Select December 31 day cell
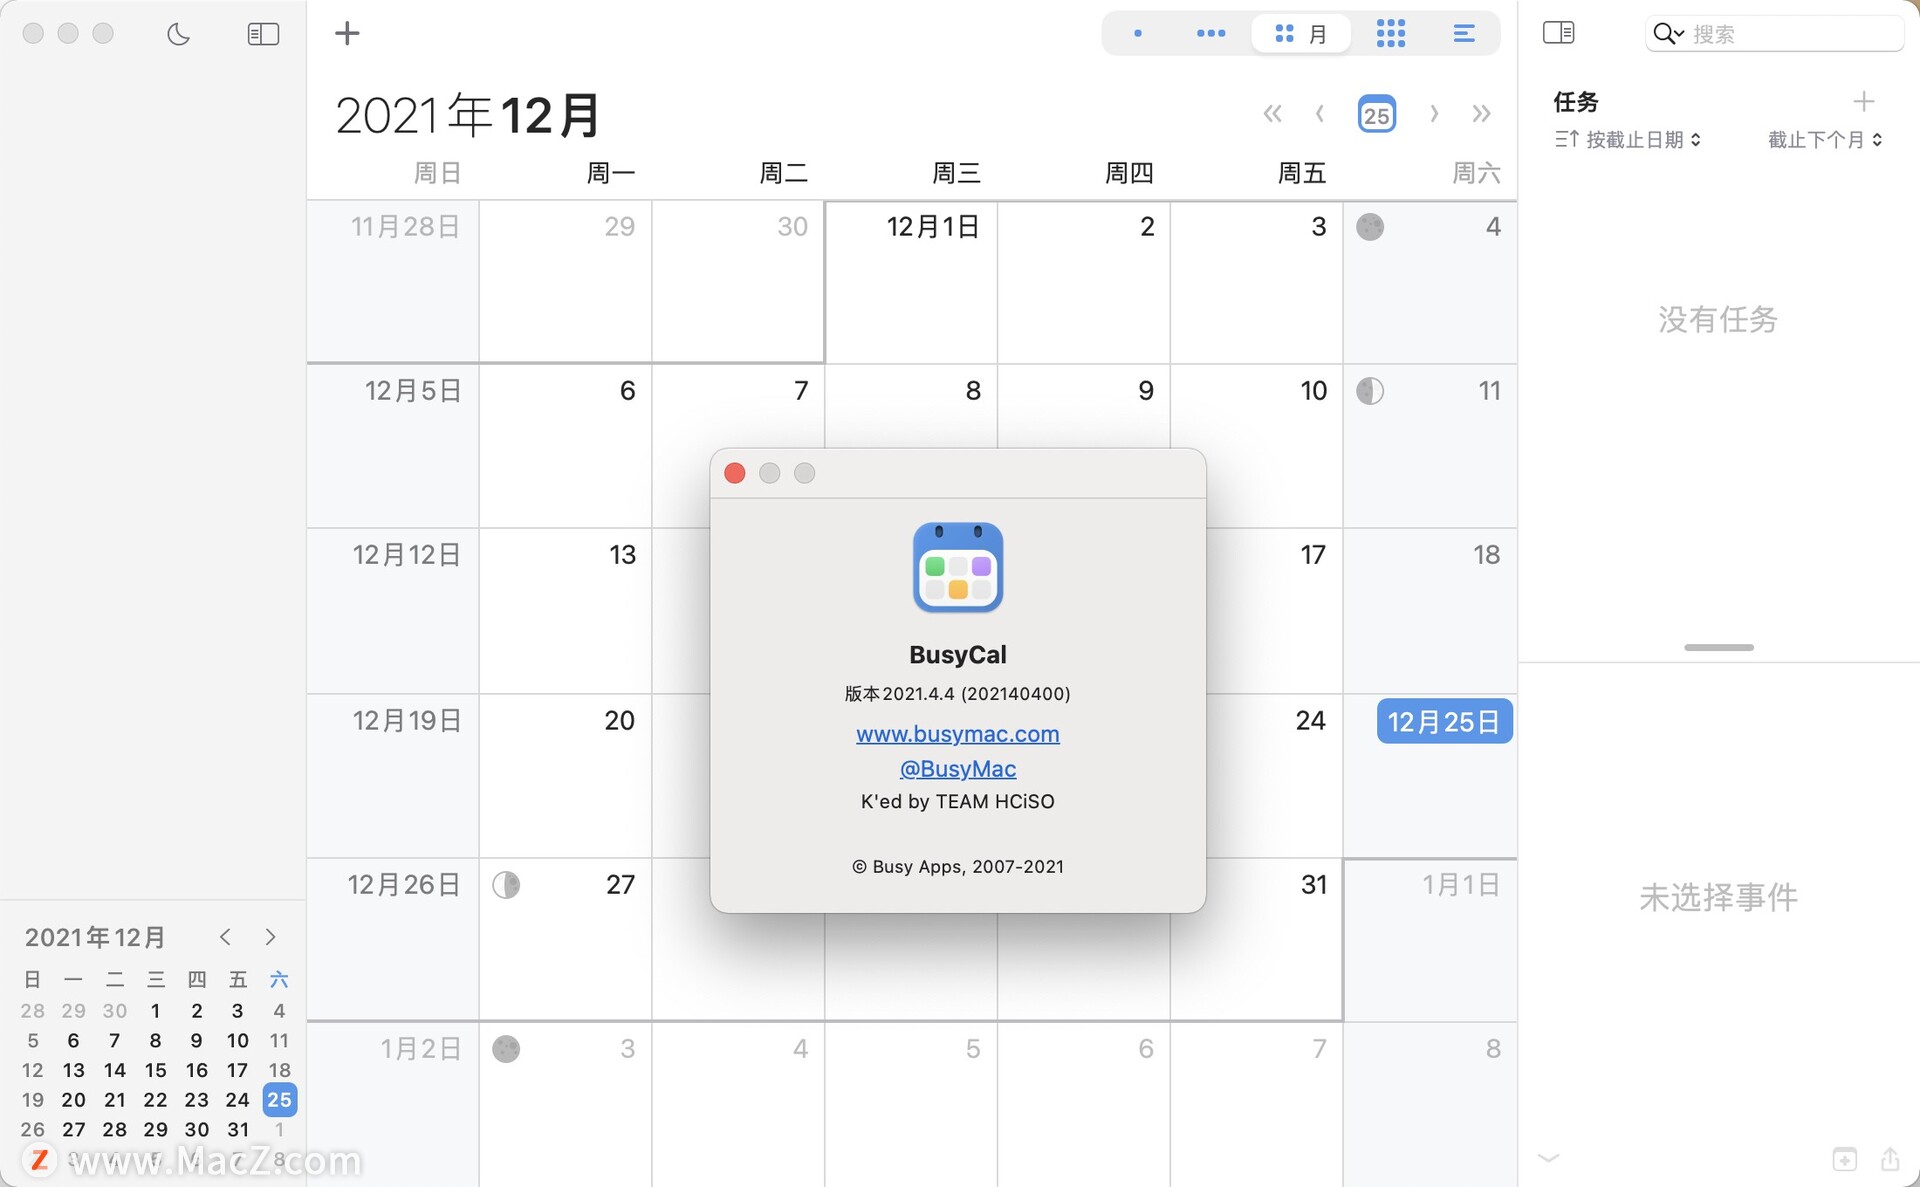Screen dimensions: 1920x1187 1257,940
